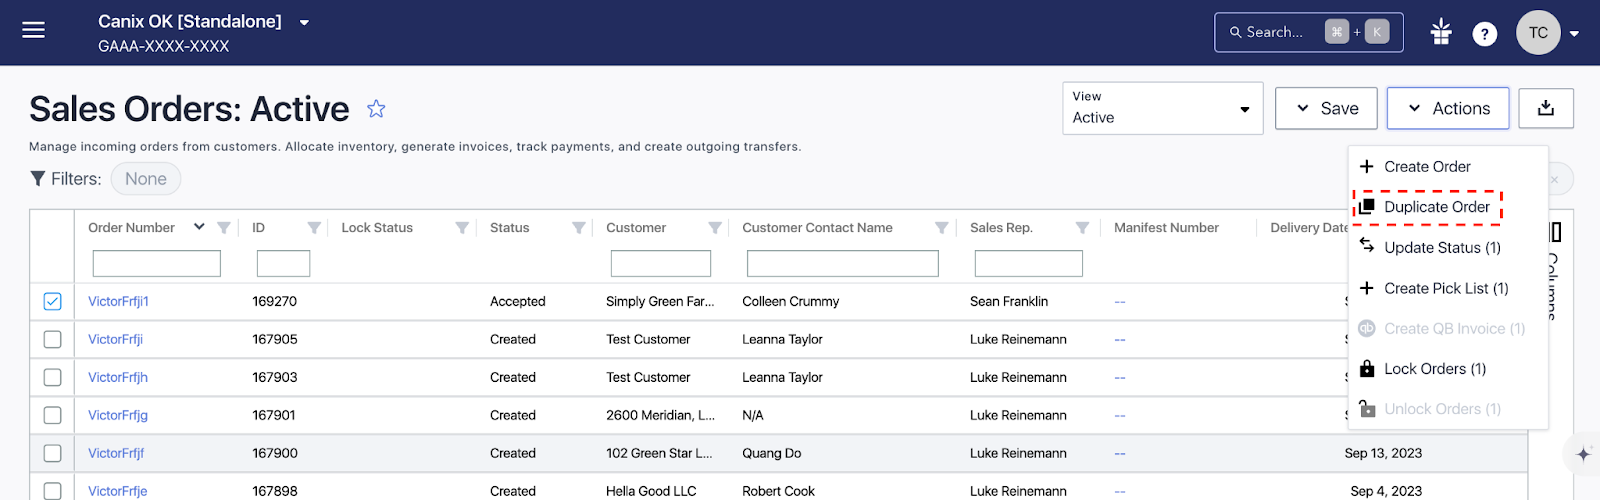The height and width of the screenshot is (500, 1600).
Task: Favorite this page with the star icon
Action: tap(376, 109)
